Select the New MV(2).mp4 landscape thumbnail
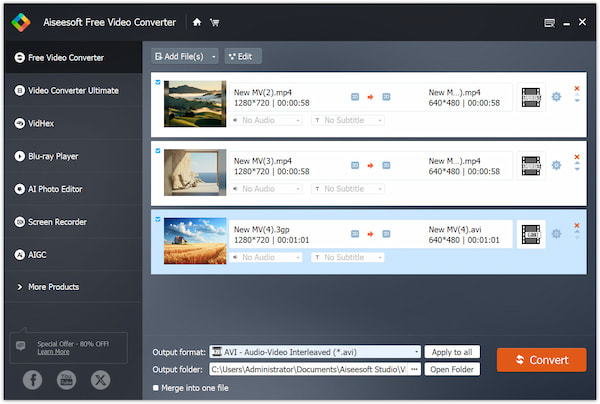 [195, 104]
